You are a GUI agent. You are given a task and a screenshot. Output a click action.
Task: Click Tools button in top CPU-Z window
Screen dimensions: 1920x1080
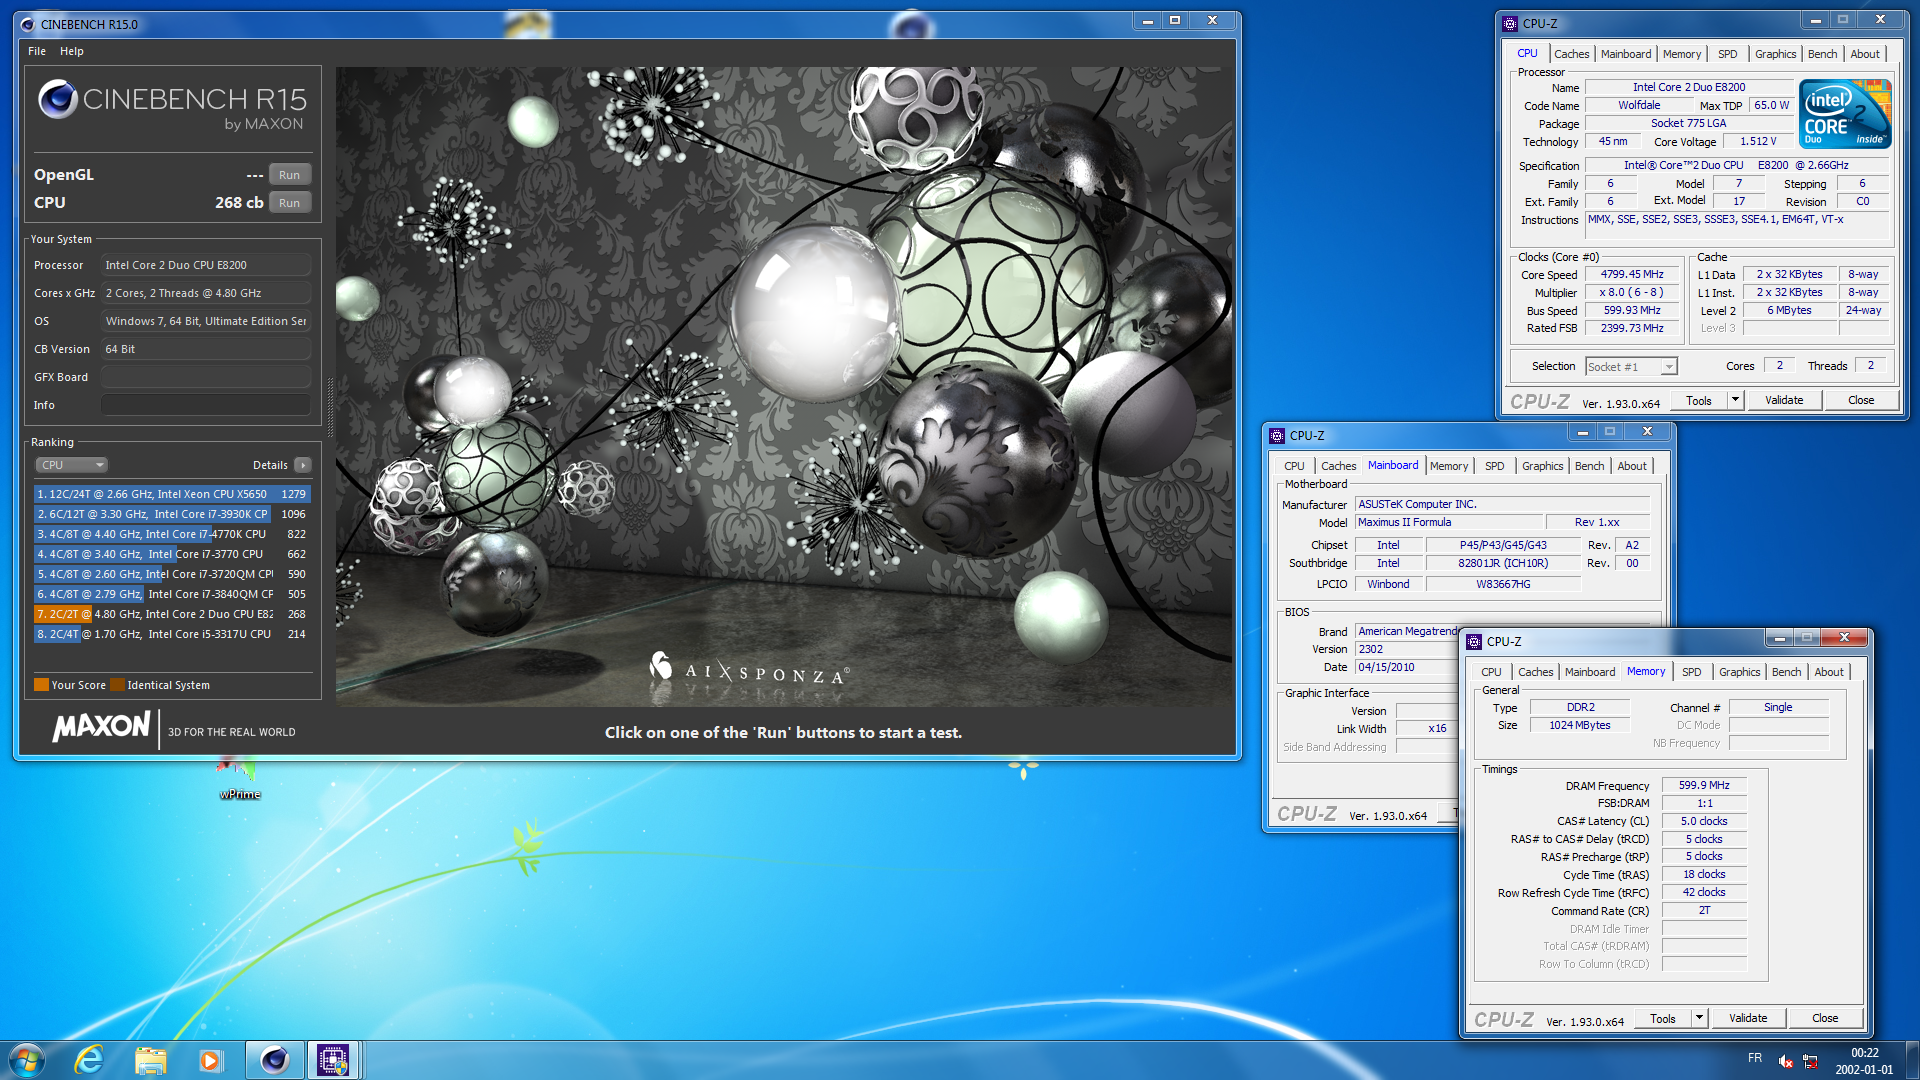click(1699, 400)
